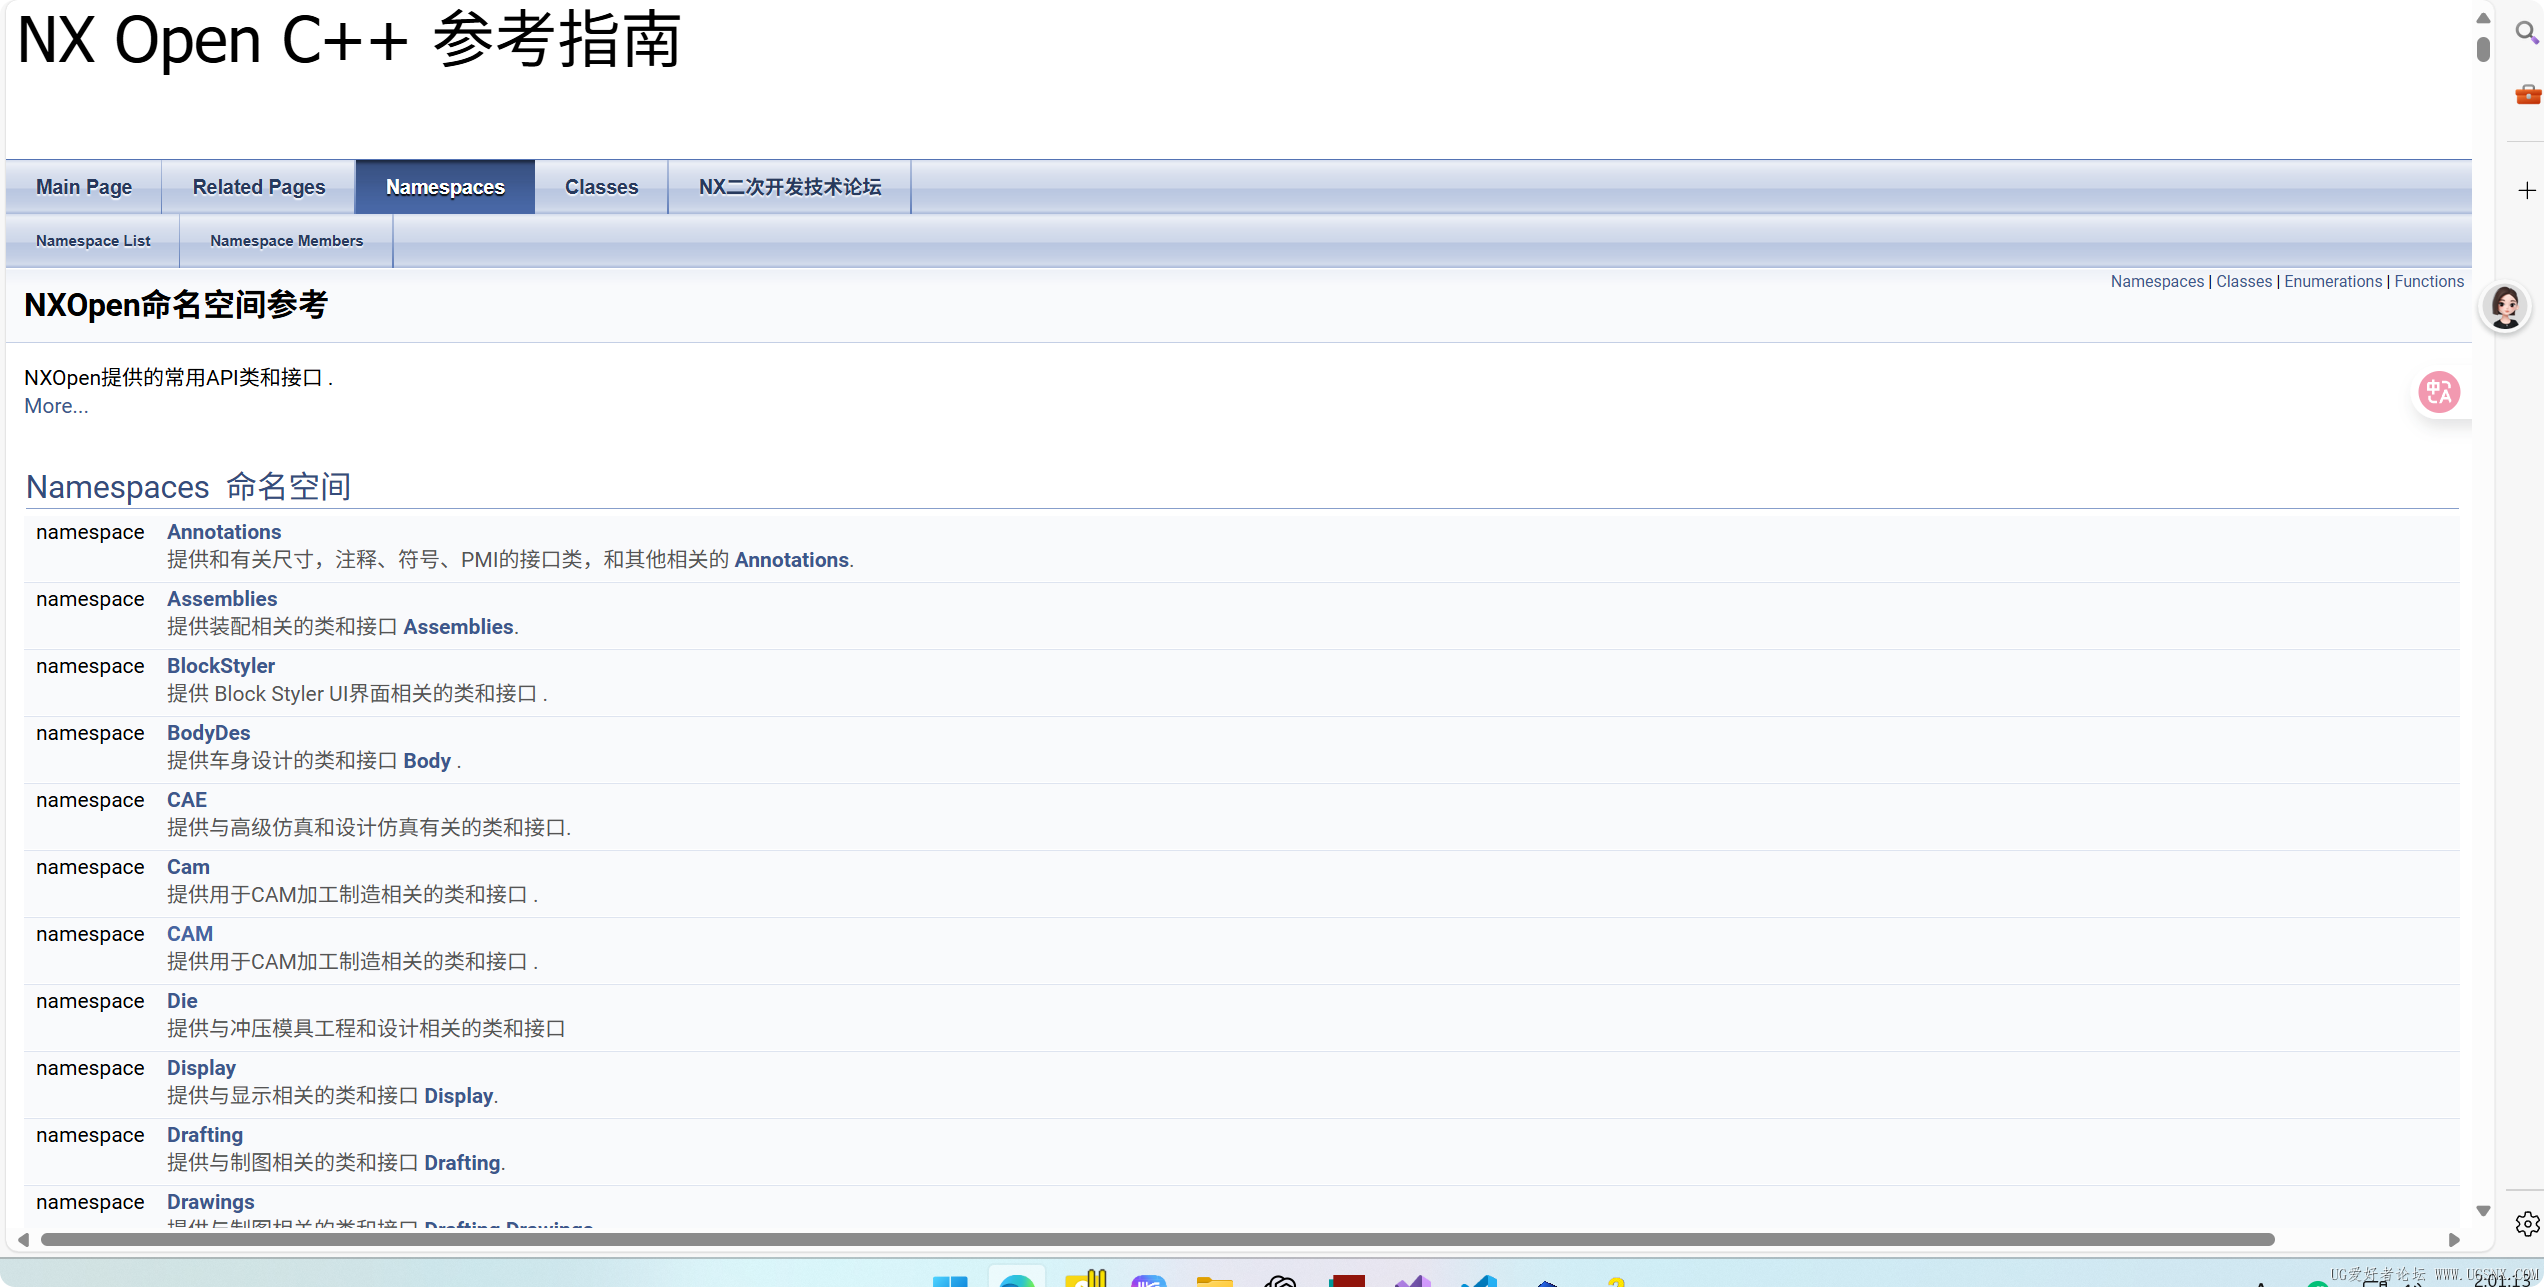Click text 提供与冲压模具工程和设计相关的类和接口
Image resolution: width=2544 pixels, height=1287 pixels.
pos(366,1029)
